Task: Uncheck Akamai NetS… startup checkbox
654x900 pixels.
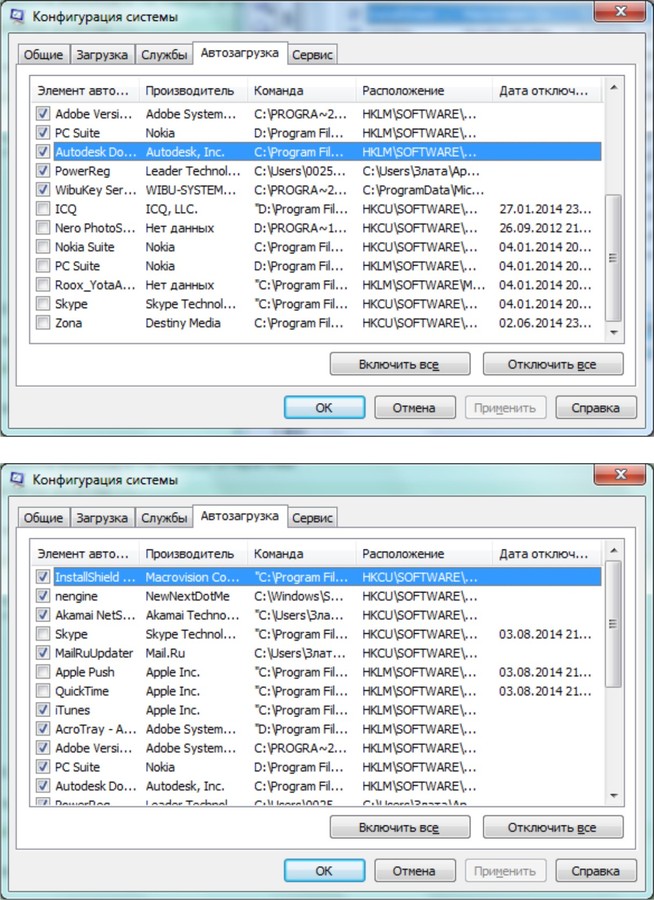Action: point(43,615)
